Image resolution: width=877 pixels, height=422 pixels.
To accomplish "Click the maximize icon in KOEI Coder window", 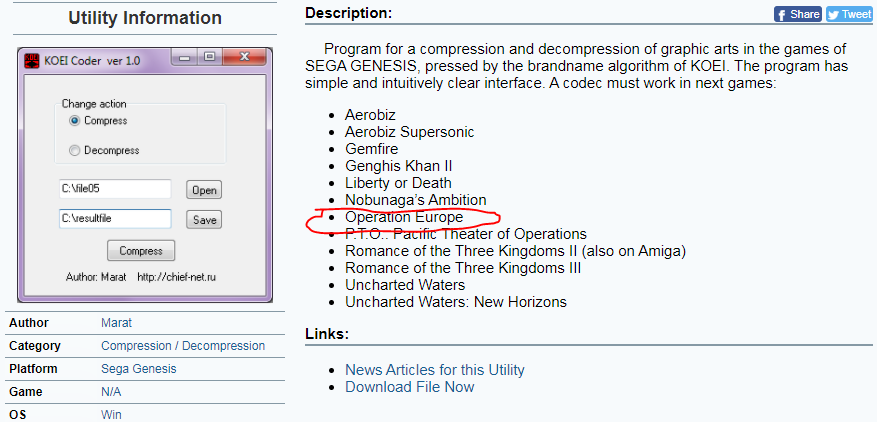I will point(210,58).
